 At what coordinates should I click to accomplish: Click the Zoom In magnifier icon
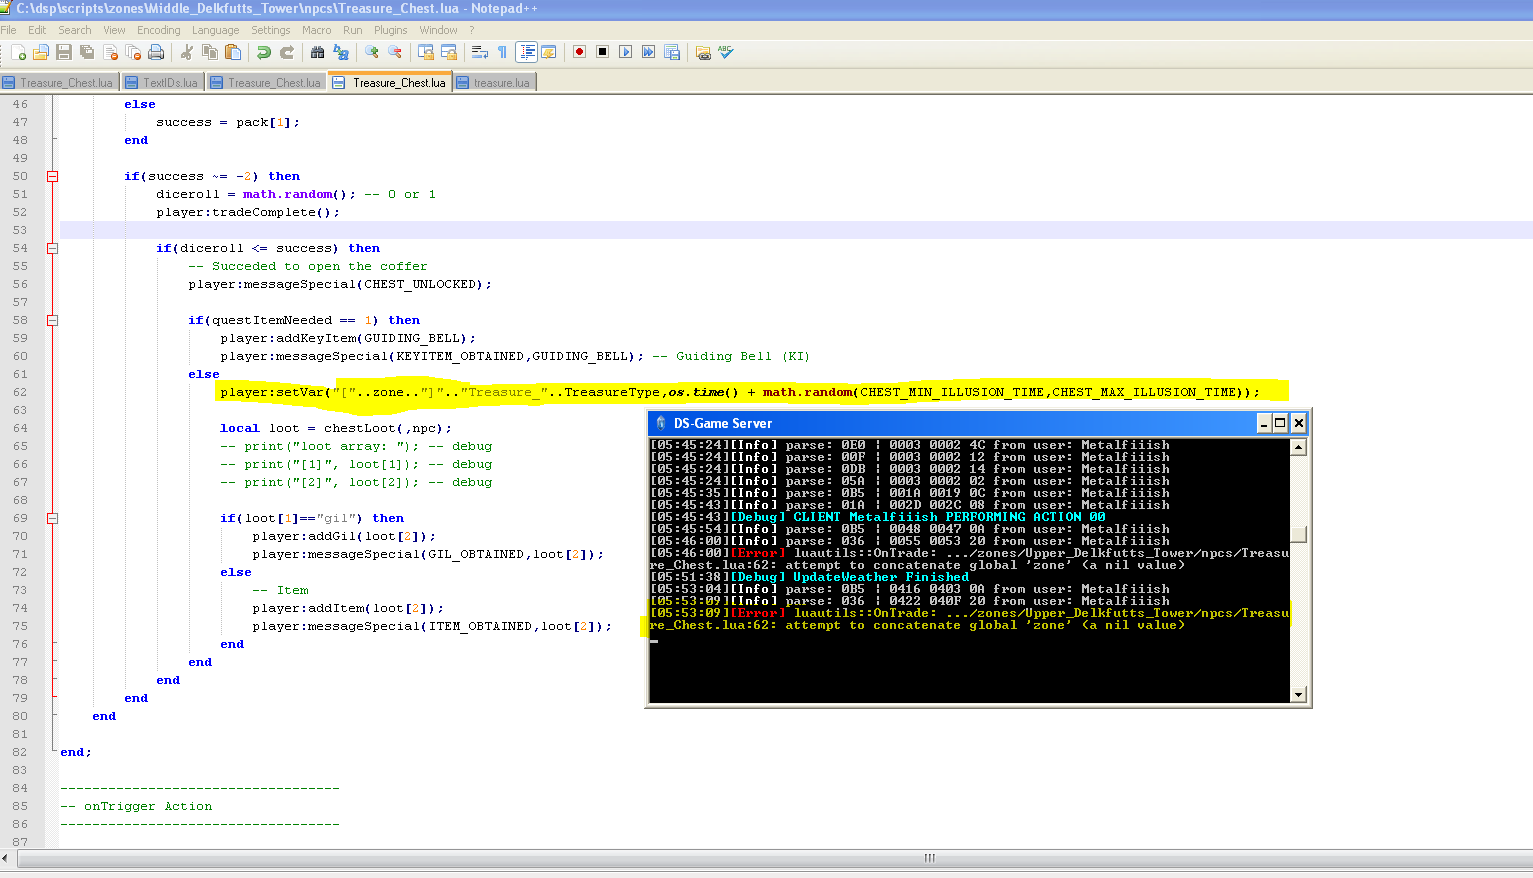(372, 52)
